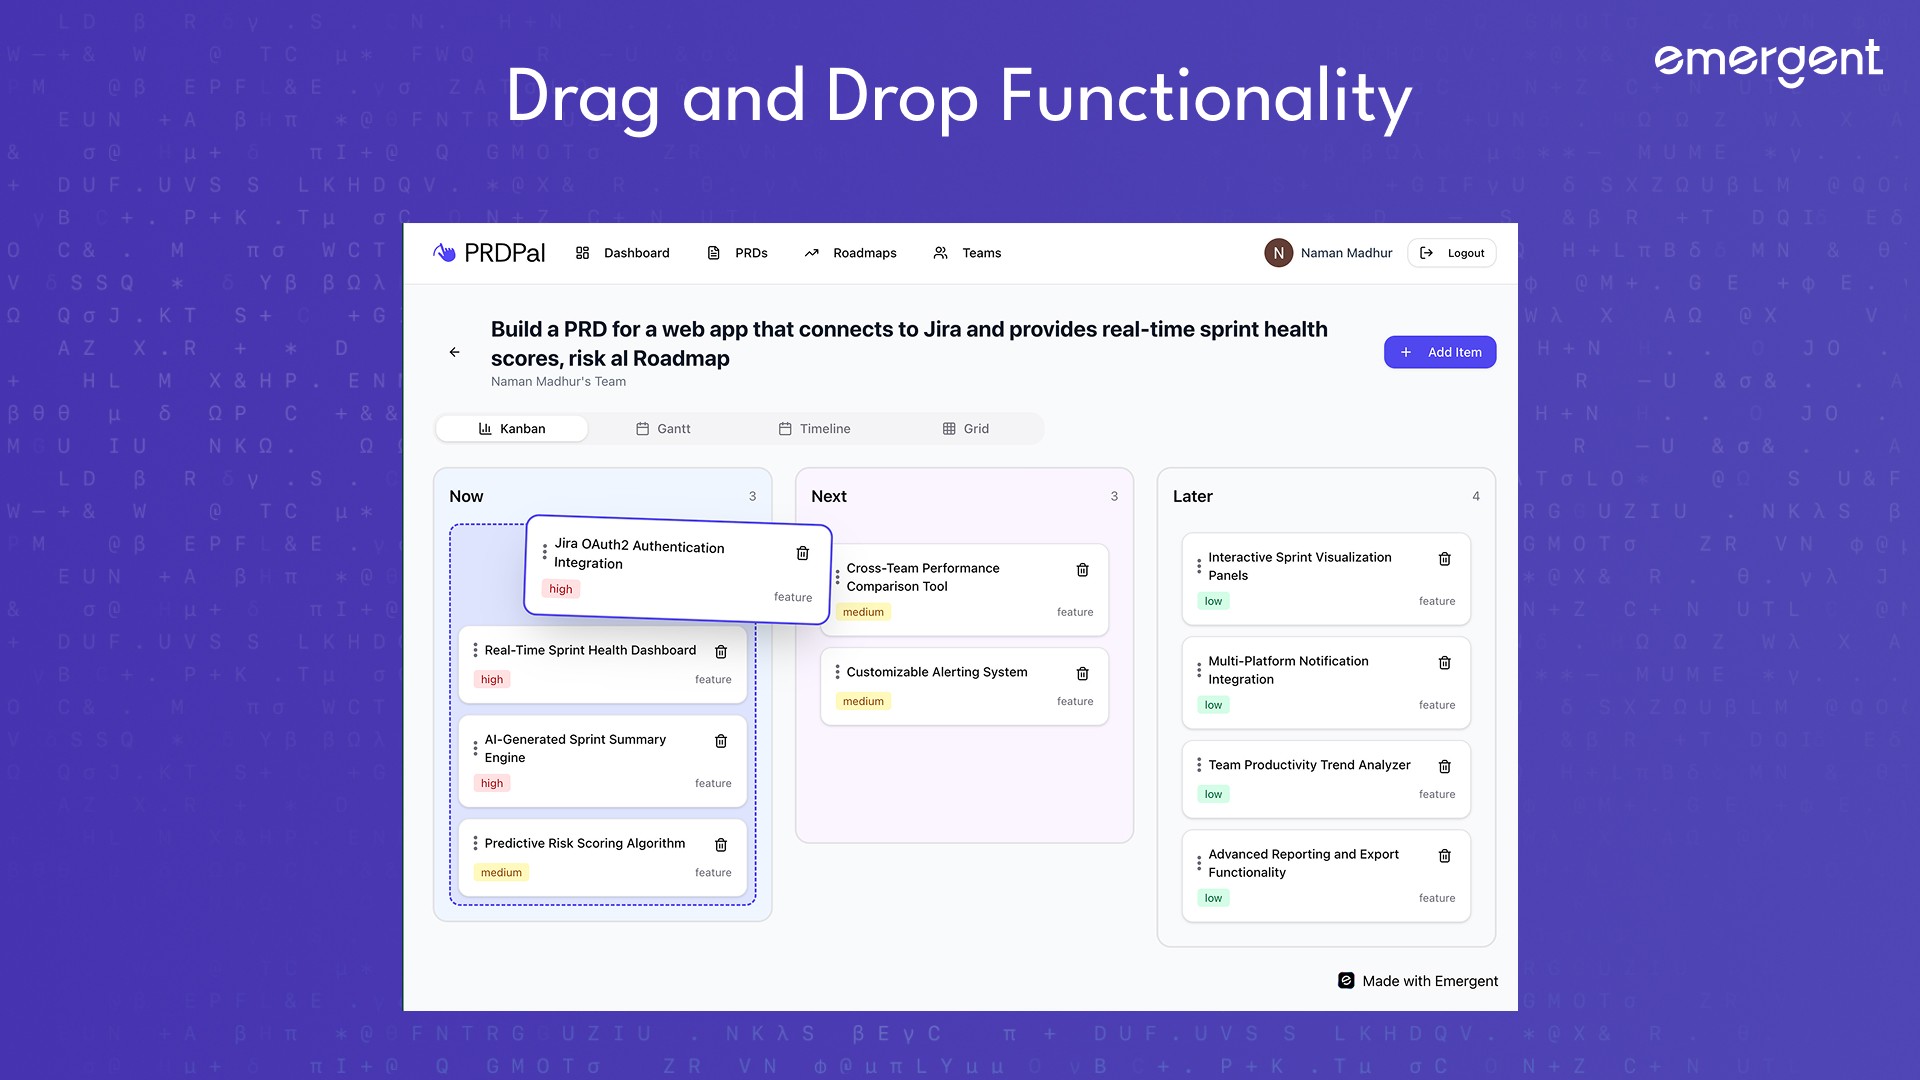Click drag handle on Predictive Risk Scoring Algorithm
This screenshot has height=1080, width=1920.
(x=475, y=843)
